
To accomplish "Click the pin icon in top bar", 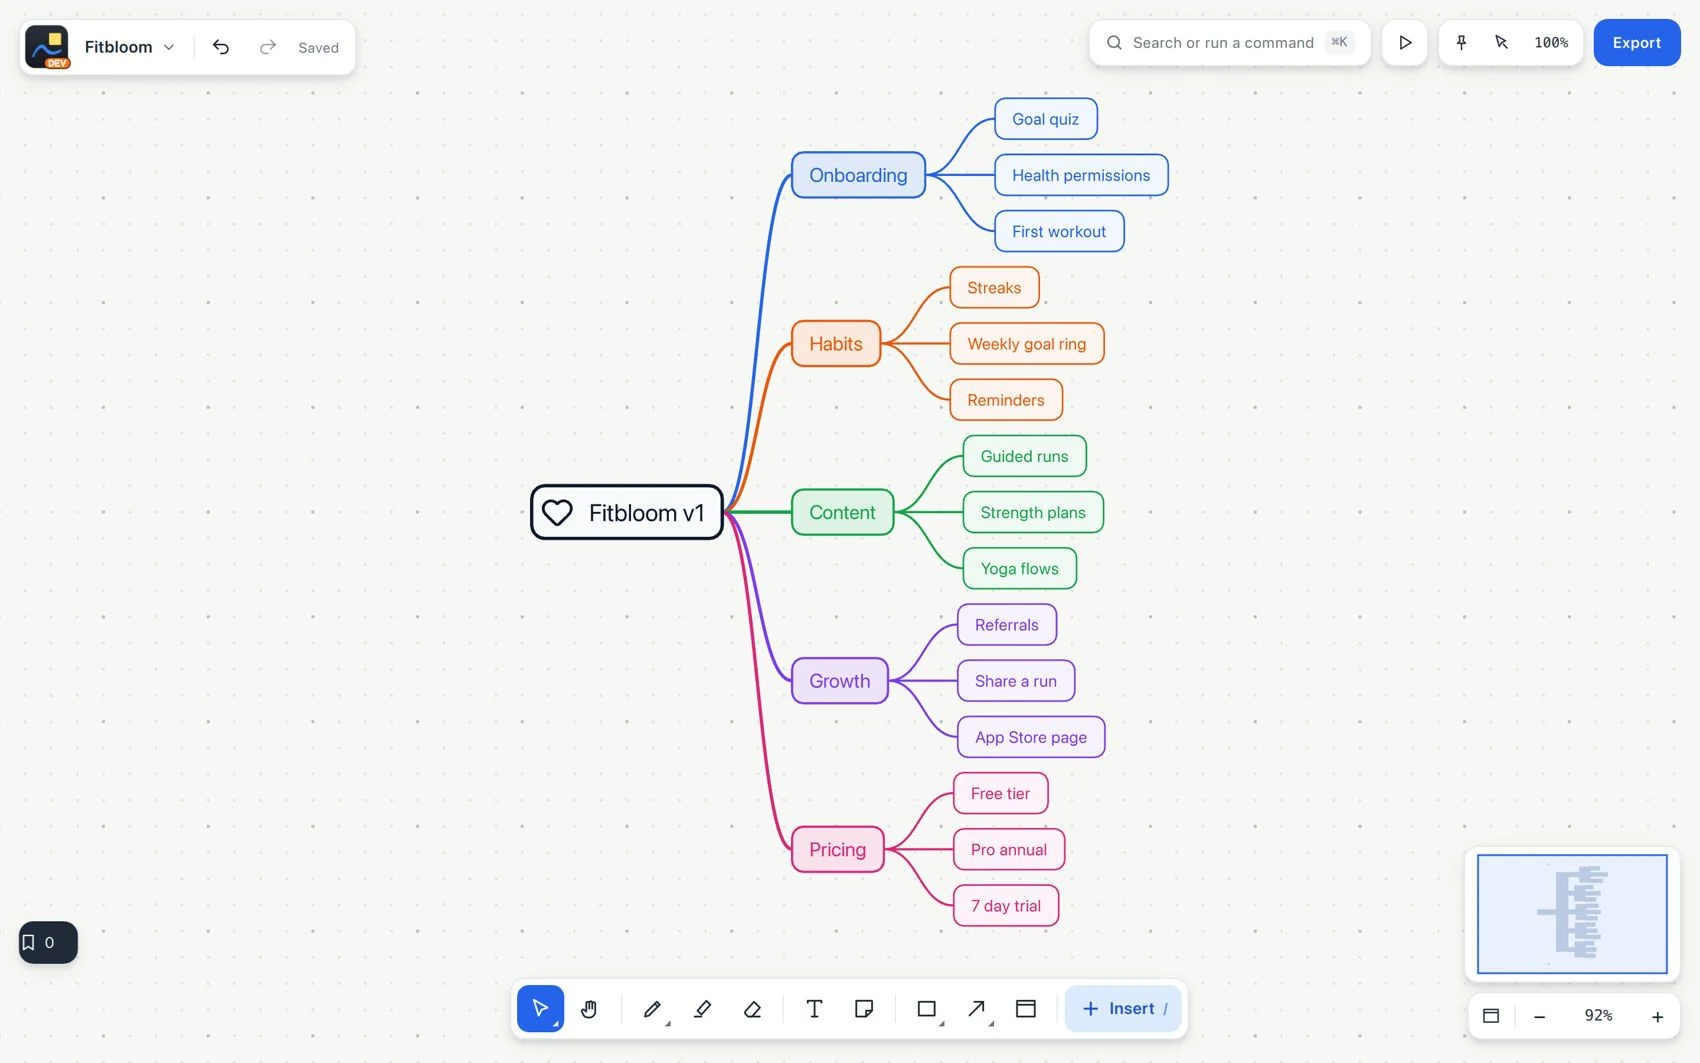I will [x=1461, y=42].
